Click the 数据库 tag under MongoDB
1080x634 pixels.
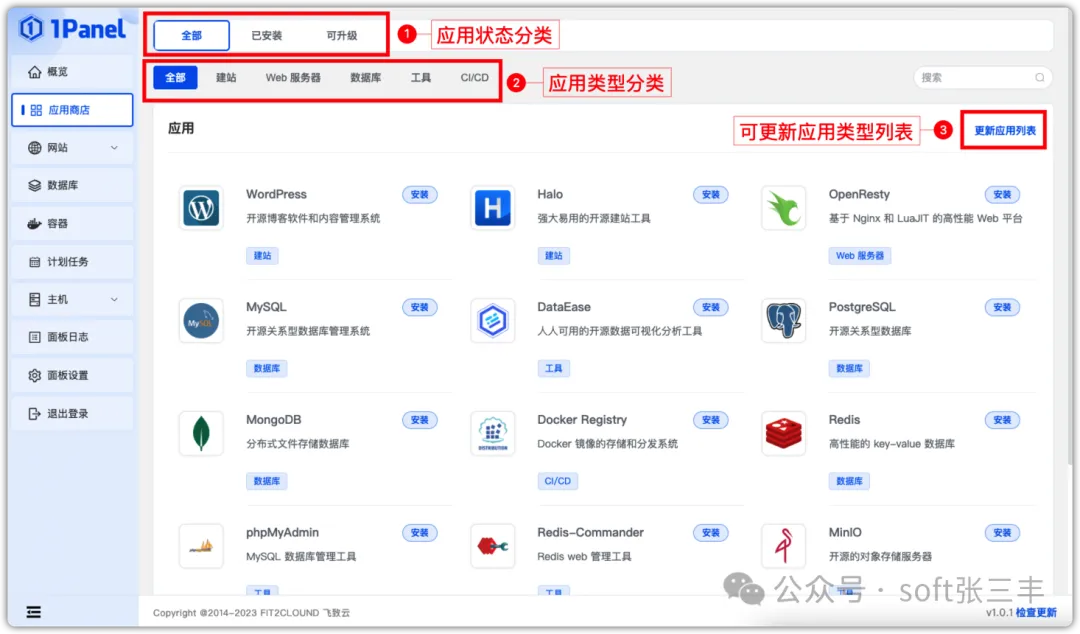pos(267,481)
